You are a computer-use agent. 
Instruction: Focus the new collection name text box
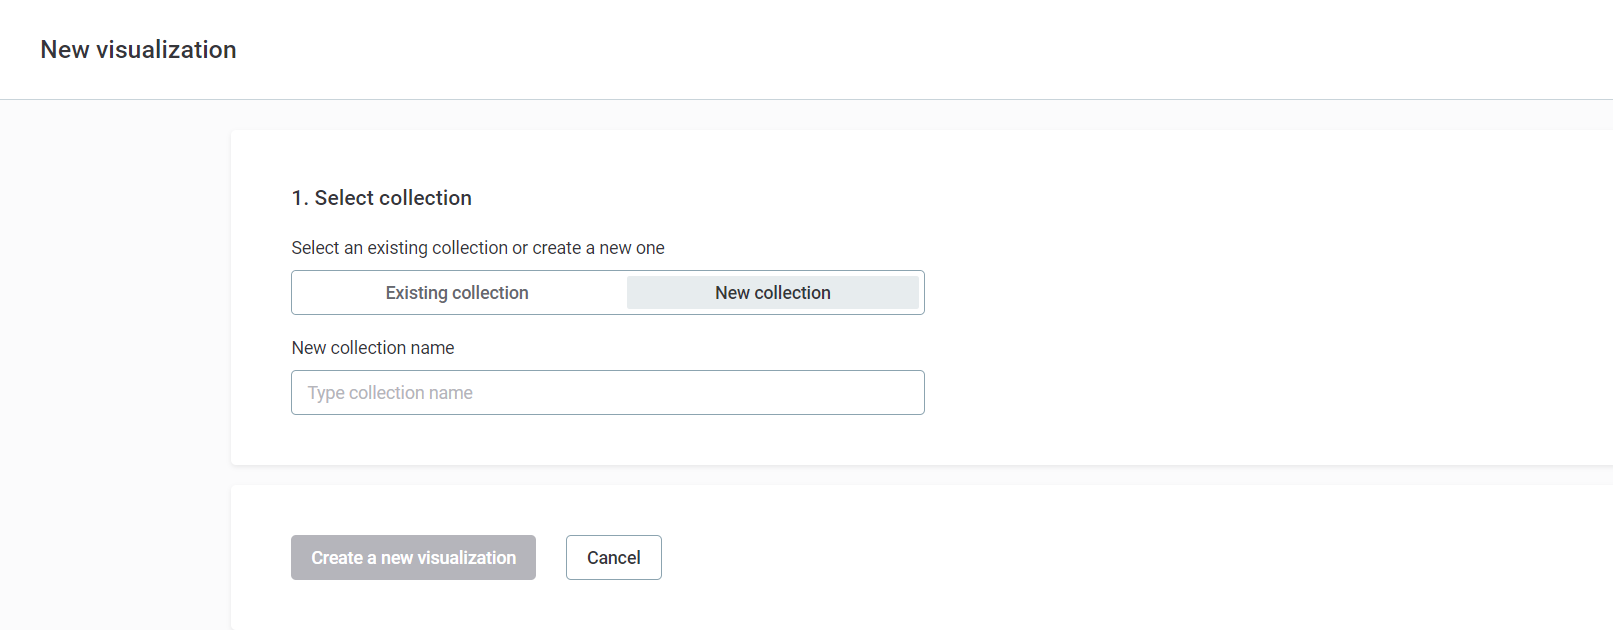607,393
